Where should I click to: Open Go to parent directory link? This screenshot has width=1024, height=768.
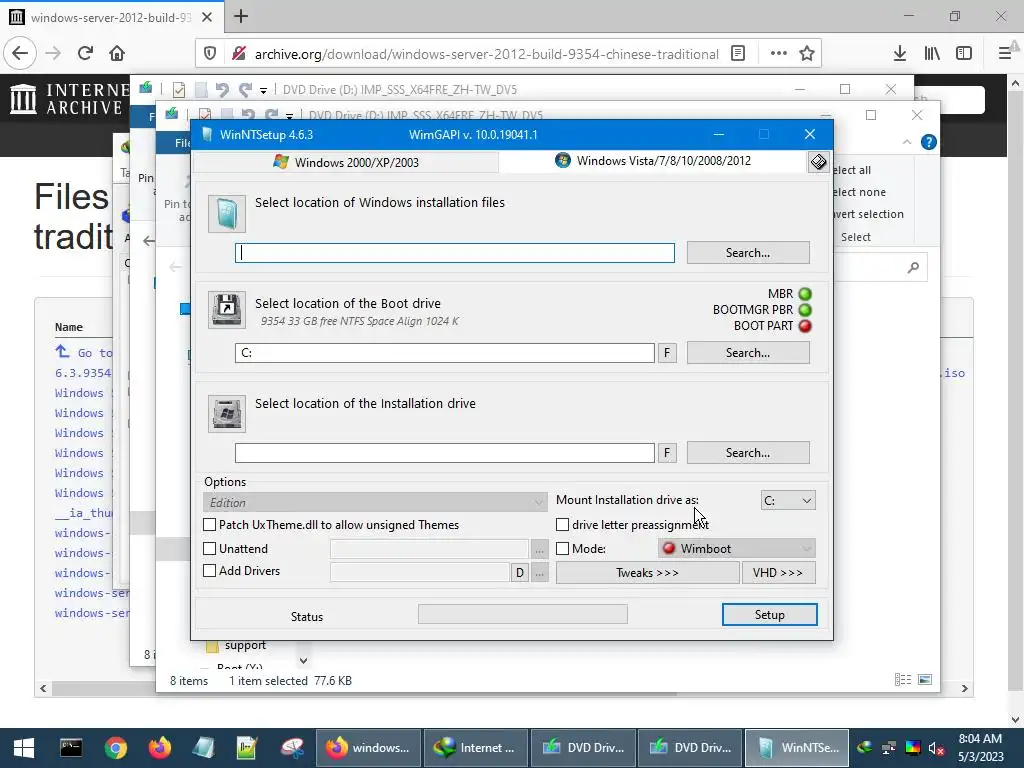[84, 353]
